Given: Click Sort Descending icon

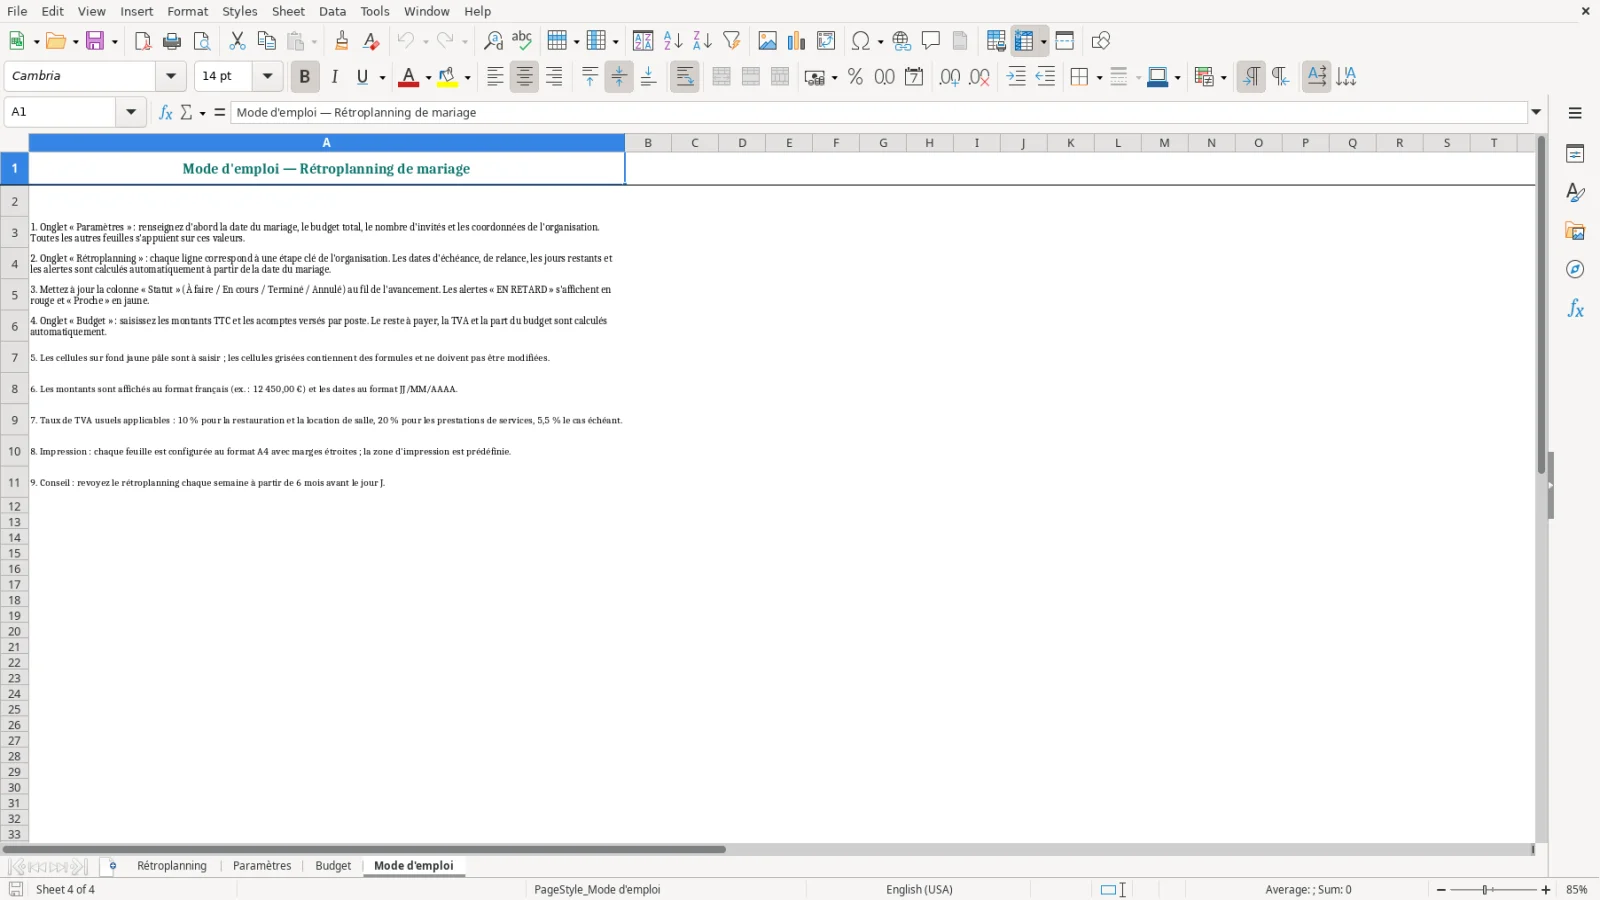Looking at the screenshot, I should 702,41.
